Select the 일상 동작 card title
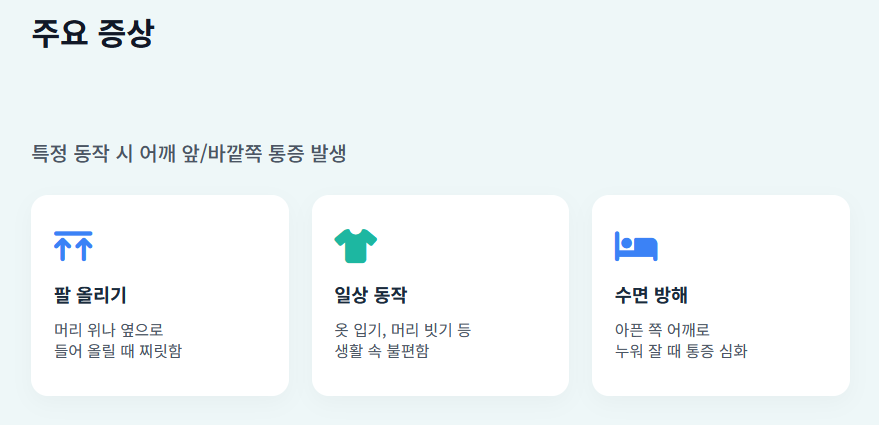The width and height of the screenshot is (879, 425). [x=371, y=295]
